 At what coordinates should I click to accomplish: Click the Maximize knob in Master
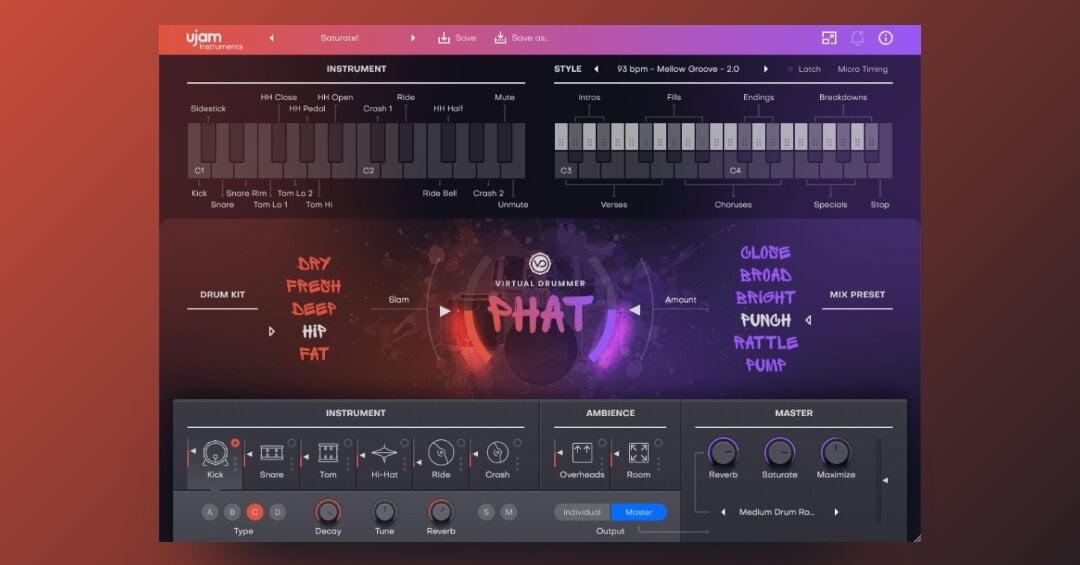tap(835, 453)
